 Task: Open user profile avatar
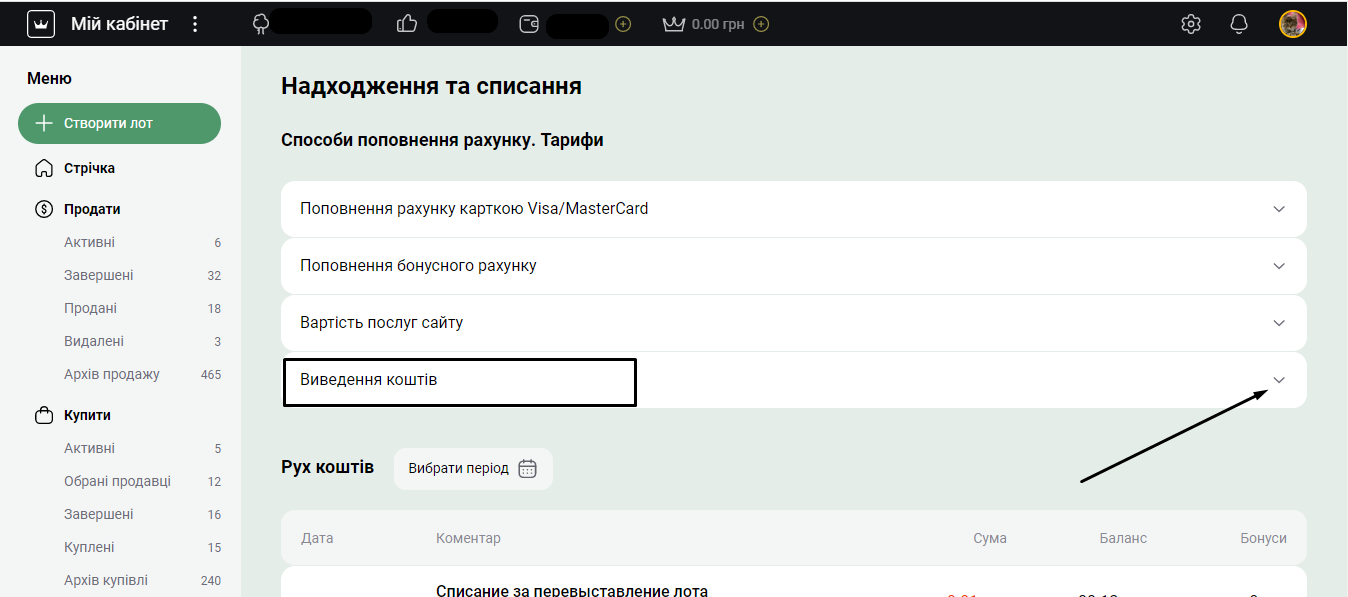coord(1292,24)
